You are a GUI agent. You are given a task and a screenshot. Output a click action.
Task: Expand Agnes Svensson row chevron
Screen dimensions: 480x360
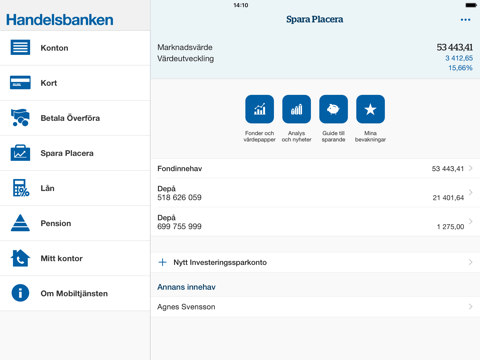click(x=471, y=306)
